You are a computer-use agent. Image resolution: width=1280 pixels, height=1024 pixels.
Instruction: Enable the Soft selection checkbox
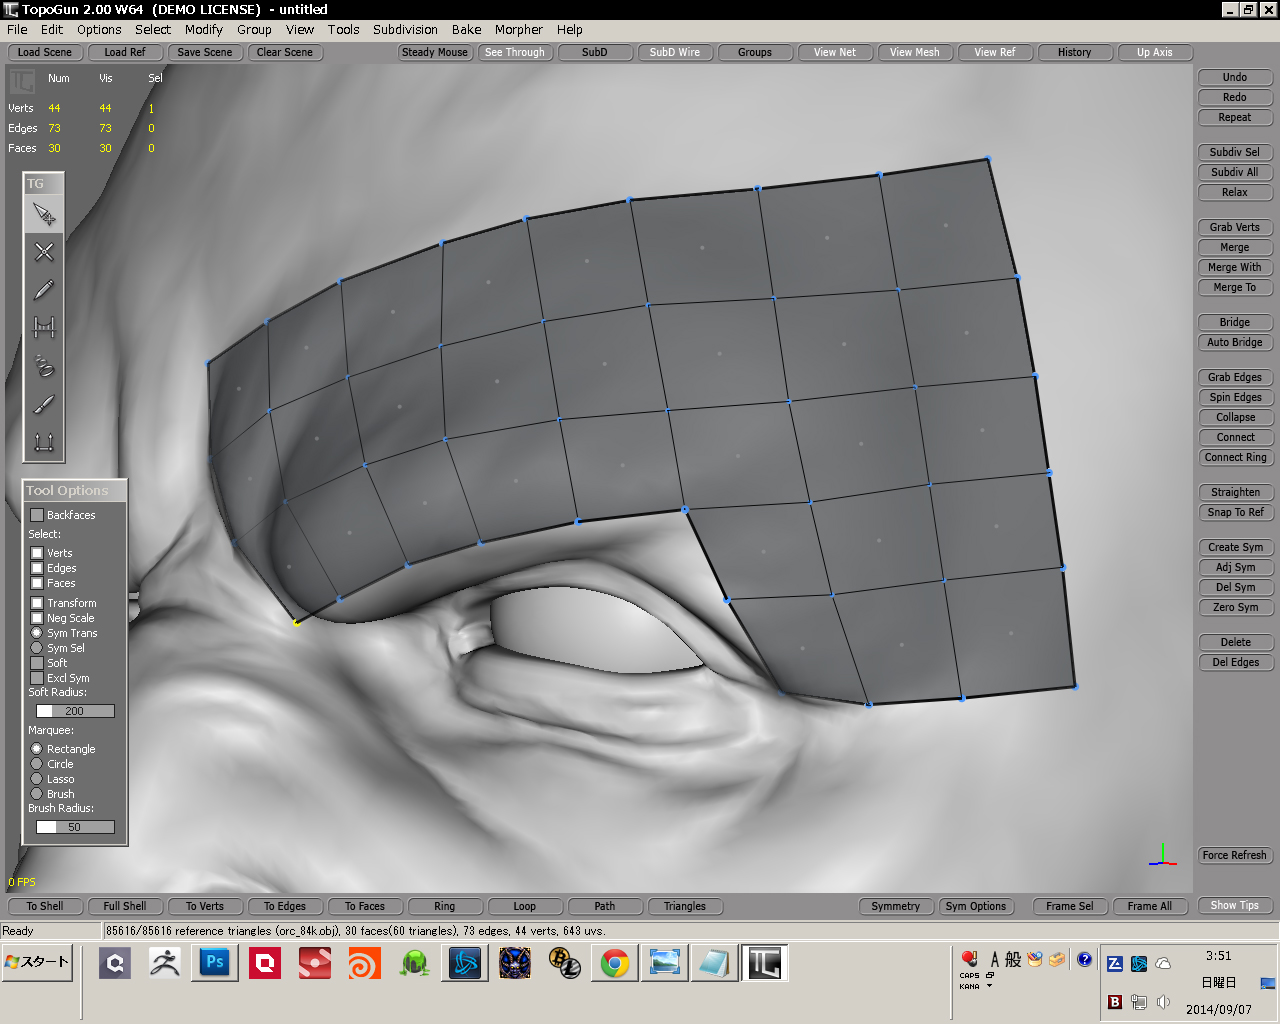tap(37, 663)
